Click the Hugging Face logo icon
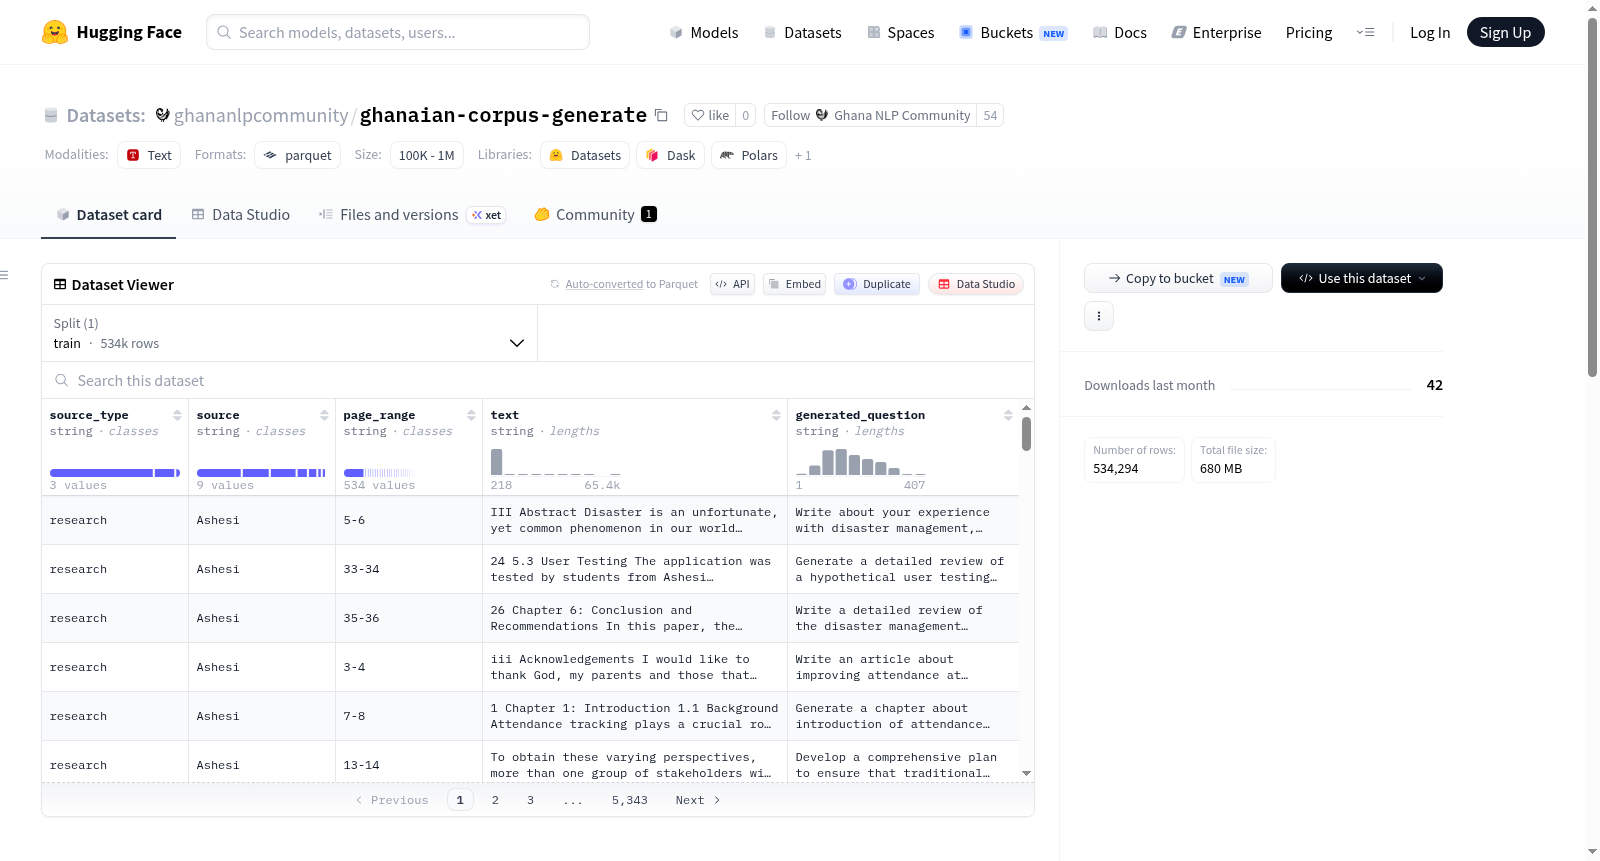Viewport: 1600px width, 861px height. [55, 32]
